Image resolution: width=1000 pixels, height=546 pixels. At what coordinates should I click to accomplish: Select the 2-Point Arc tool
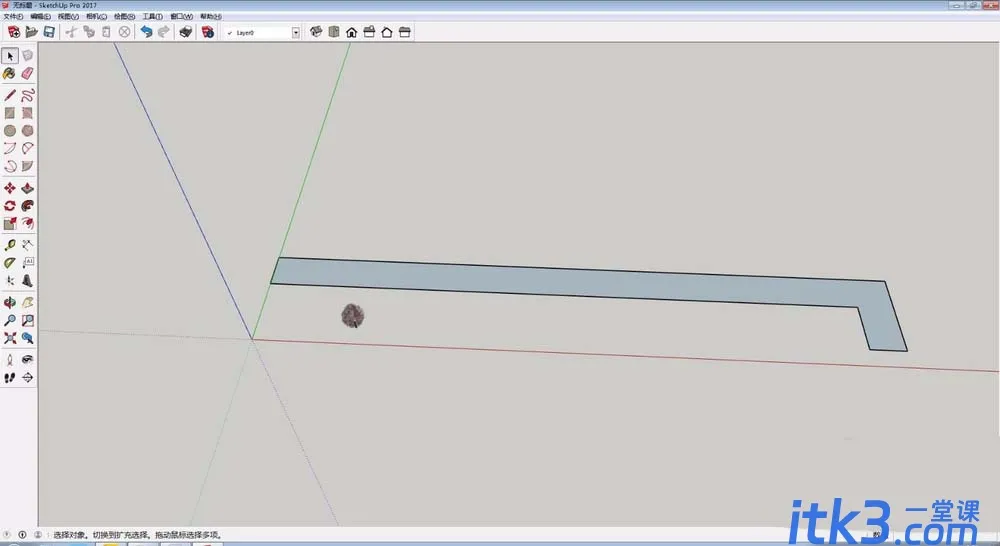27,149
